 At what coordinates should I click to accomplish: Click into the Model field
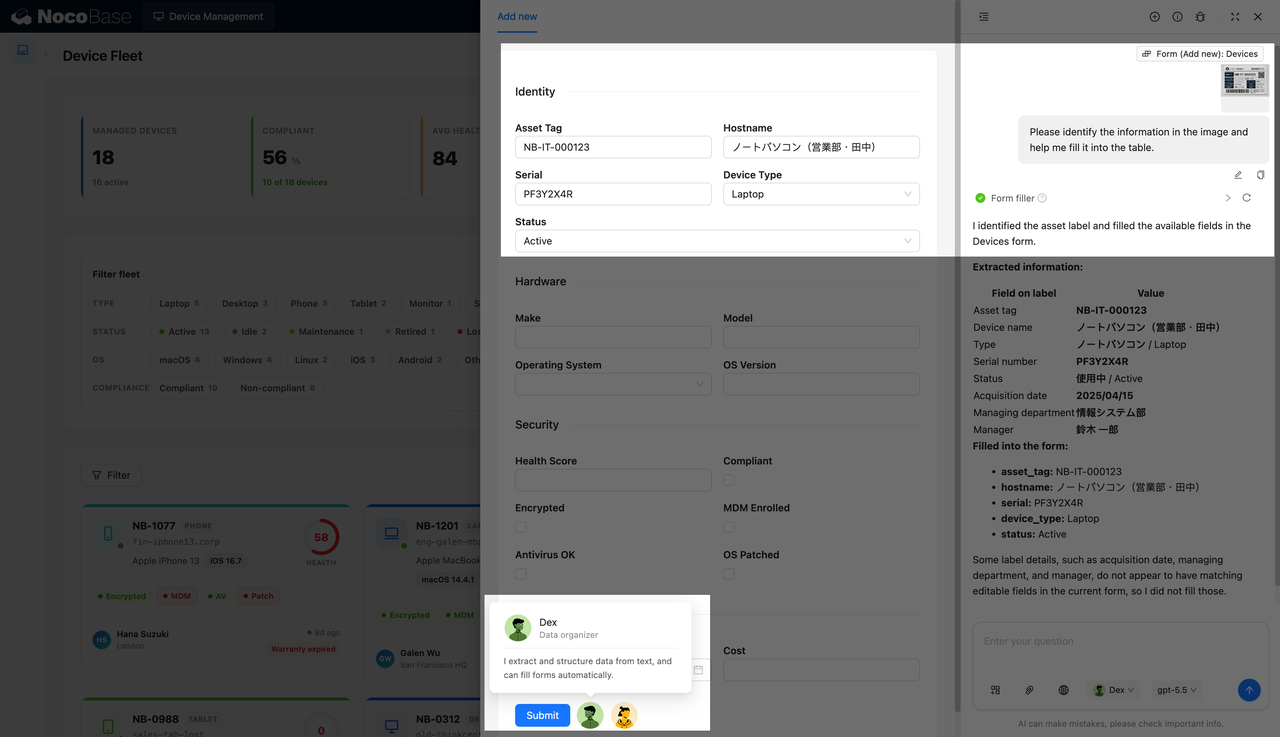821,337
